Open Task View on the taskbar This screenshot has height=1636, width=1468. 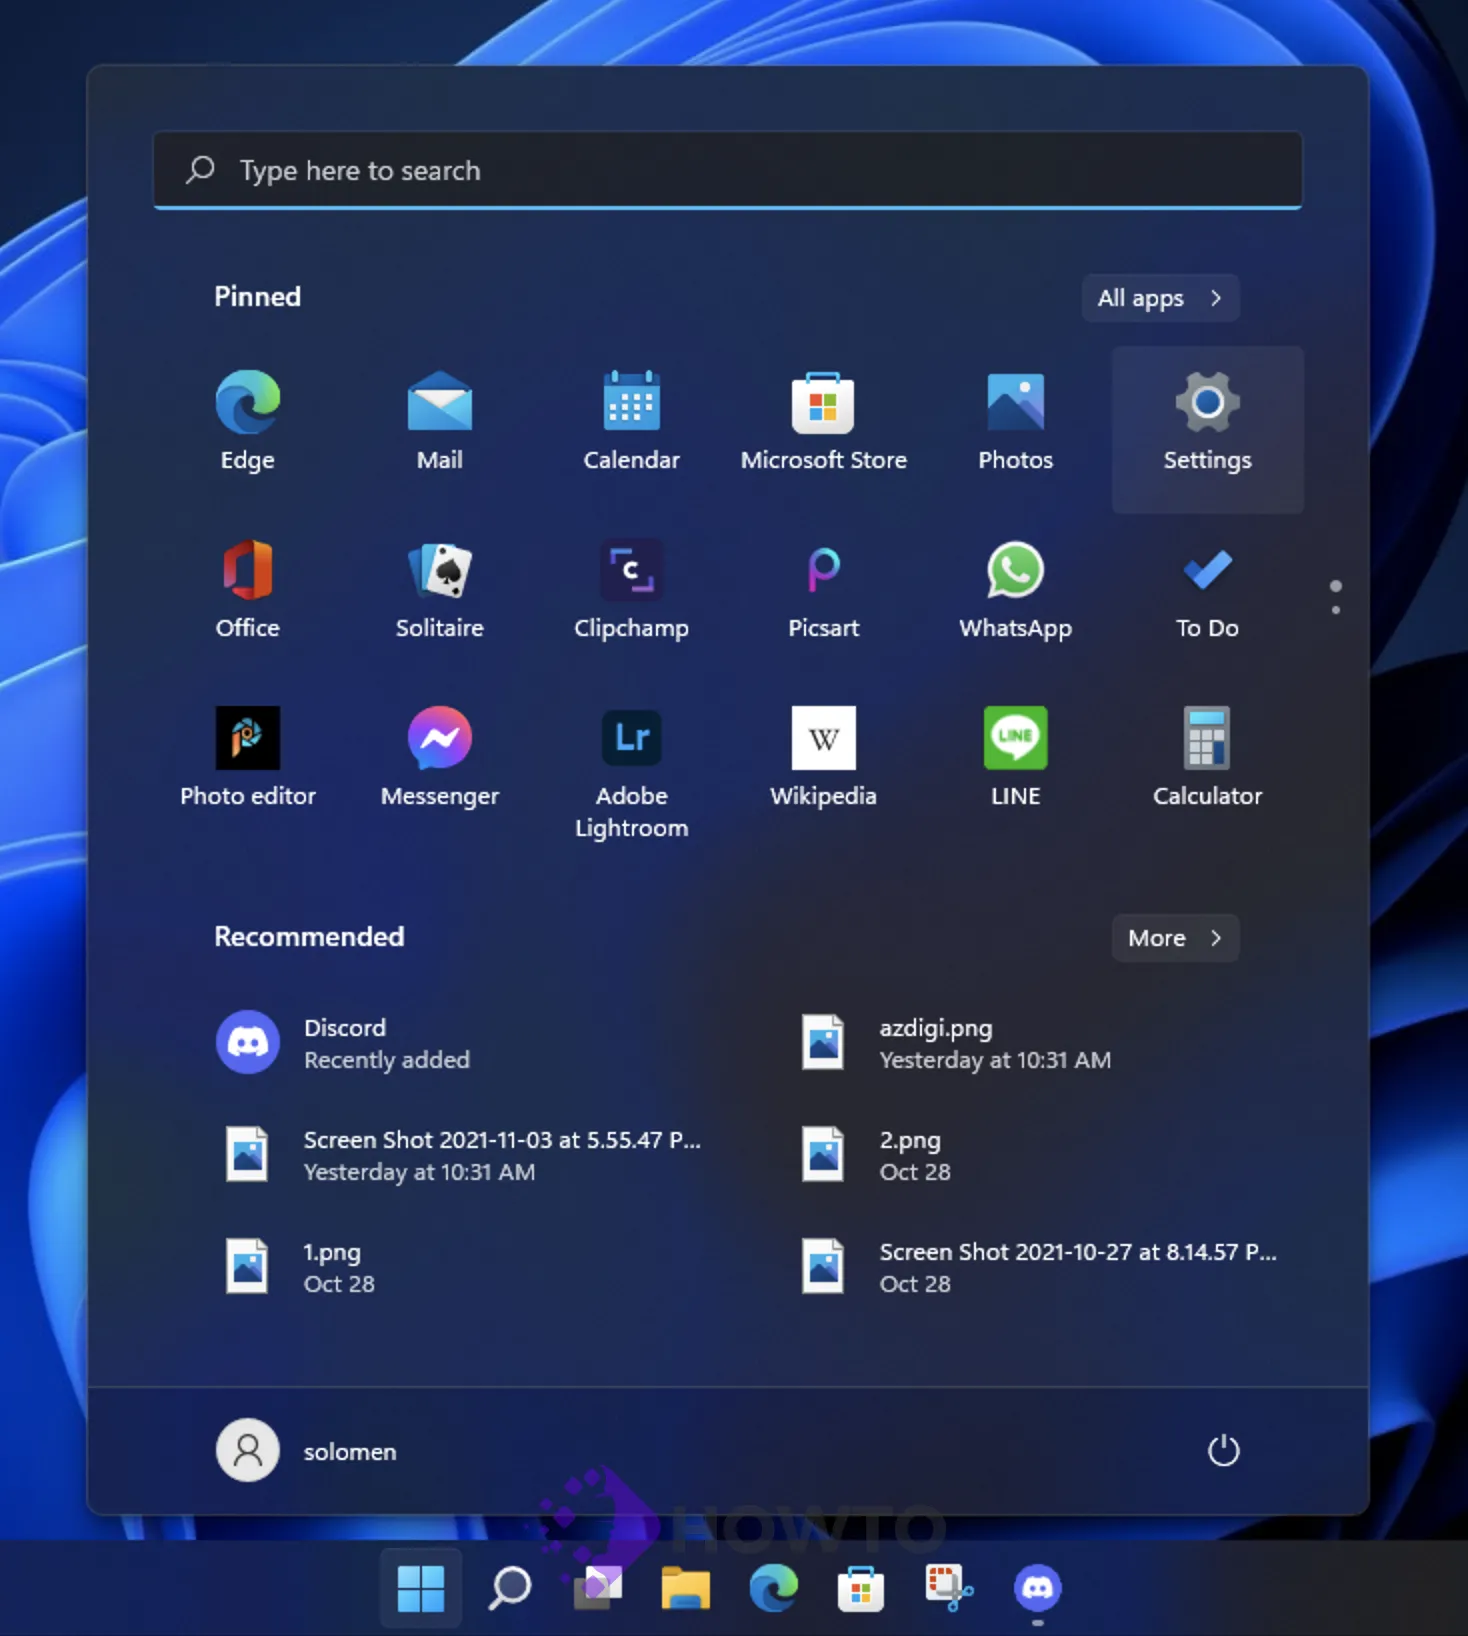tap(597, 1587)
